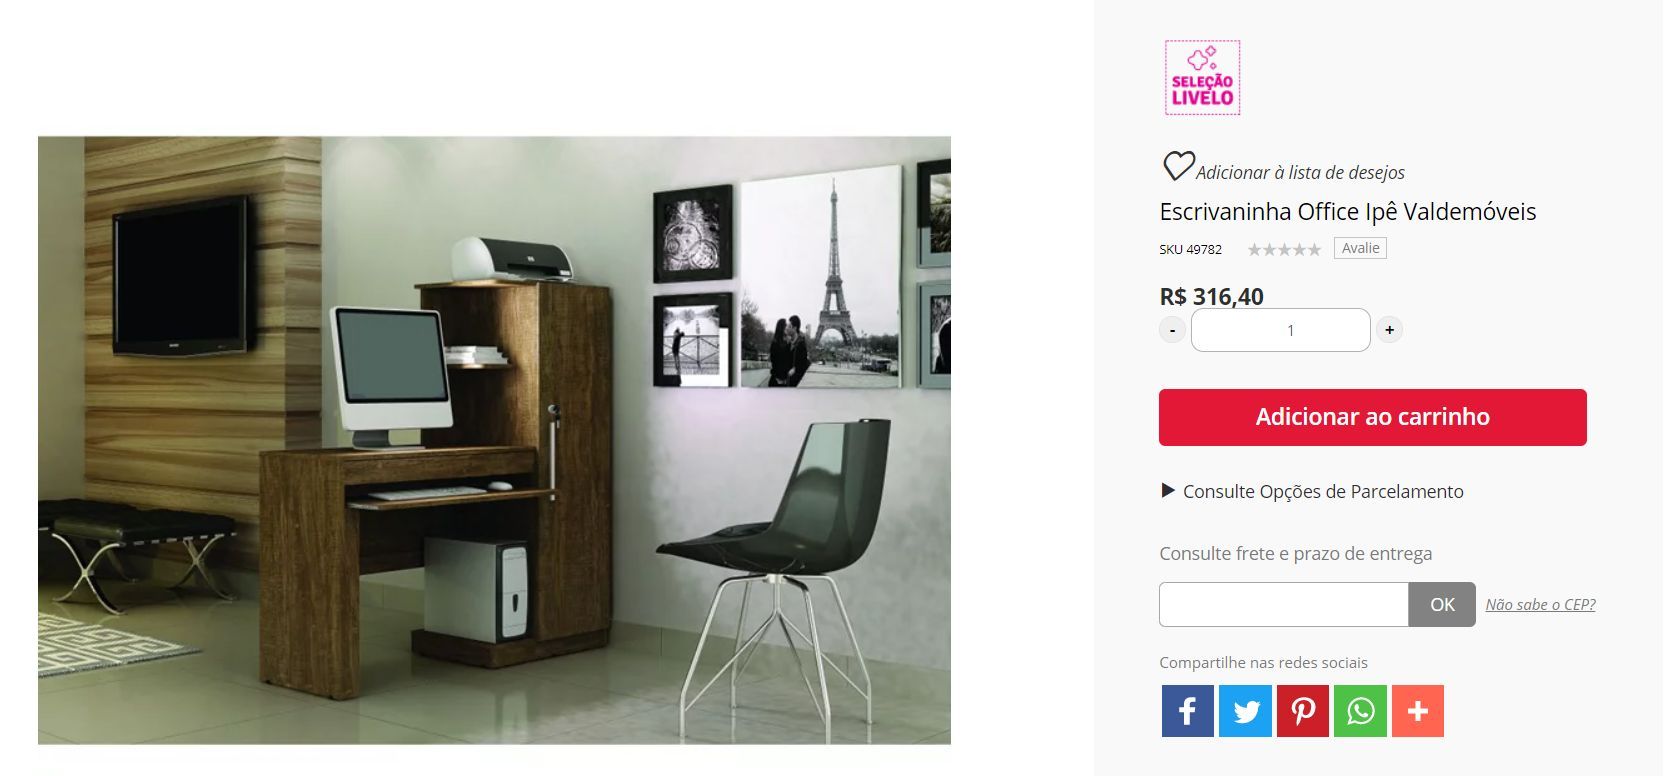
Task: Click the parcelamento disclosure triangle
Action: pyautogui.click(x=1167, y=490)
